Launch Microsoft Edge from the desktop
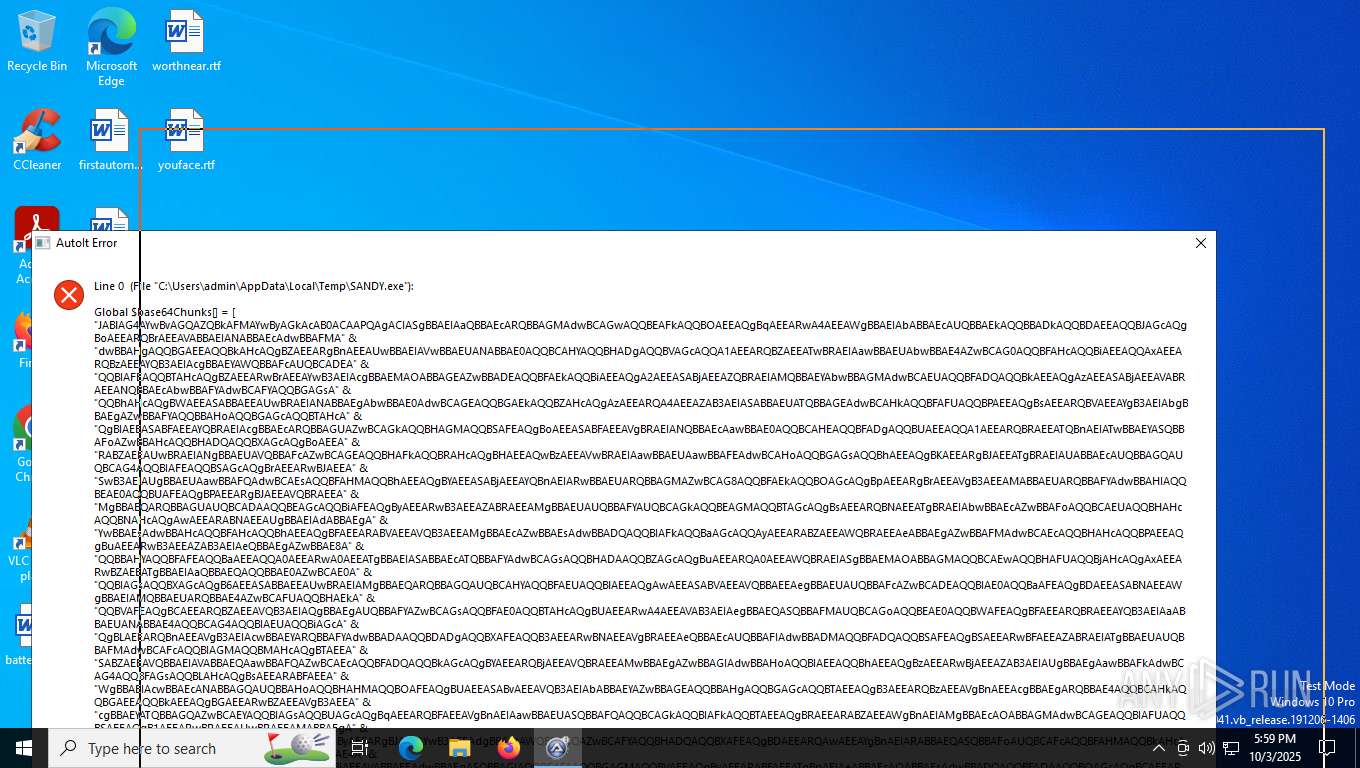The width and height of the screenshot is (1360, 768). tap(111, 47)
